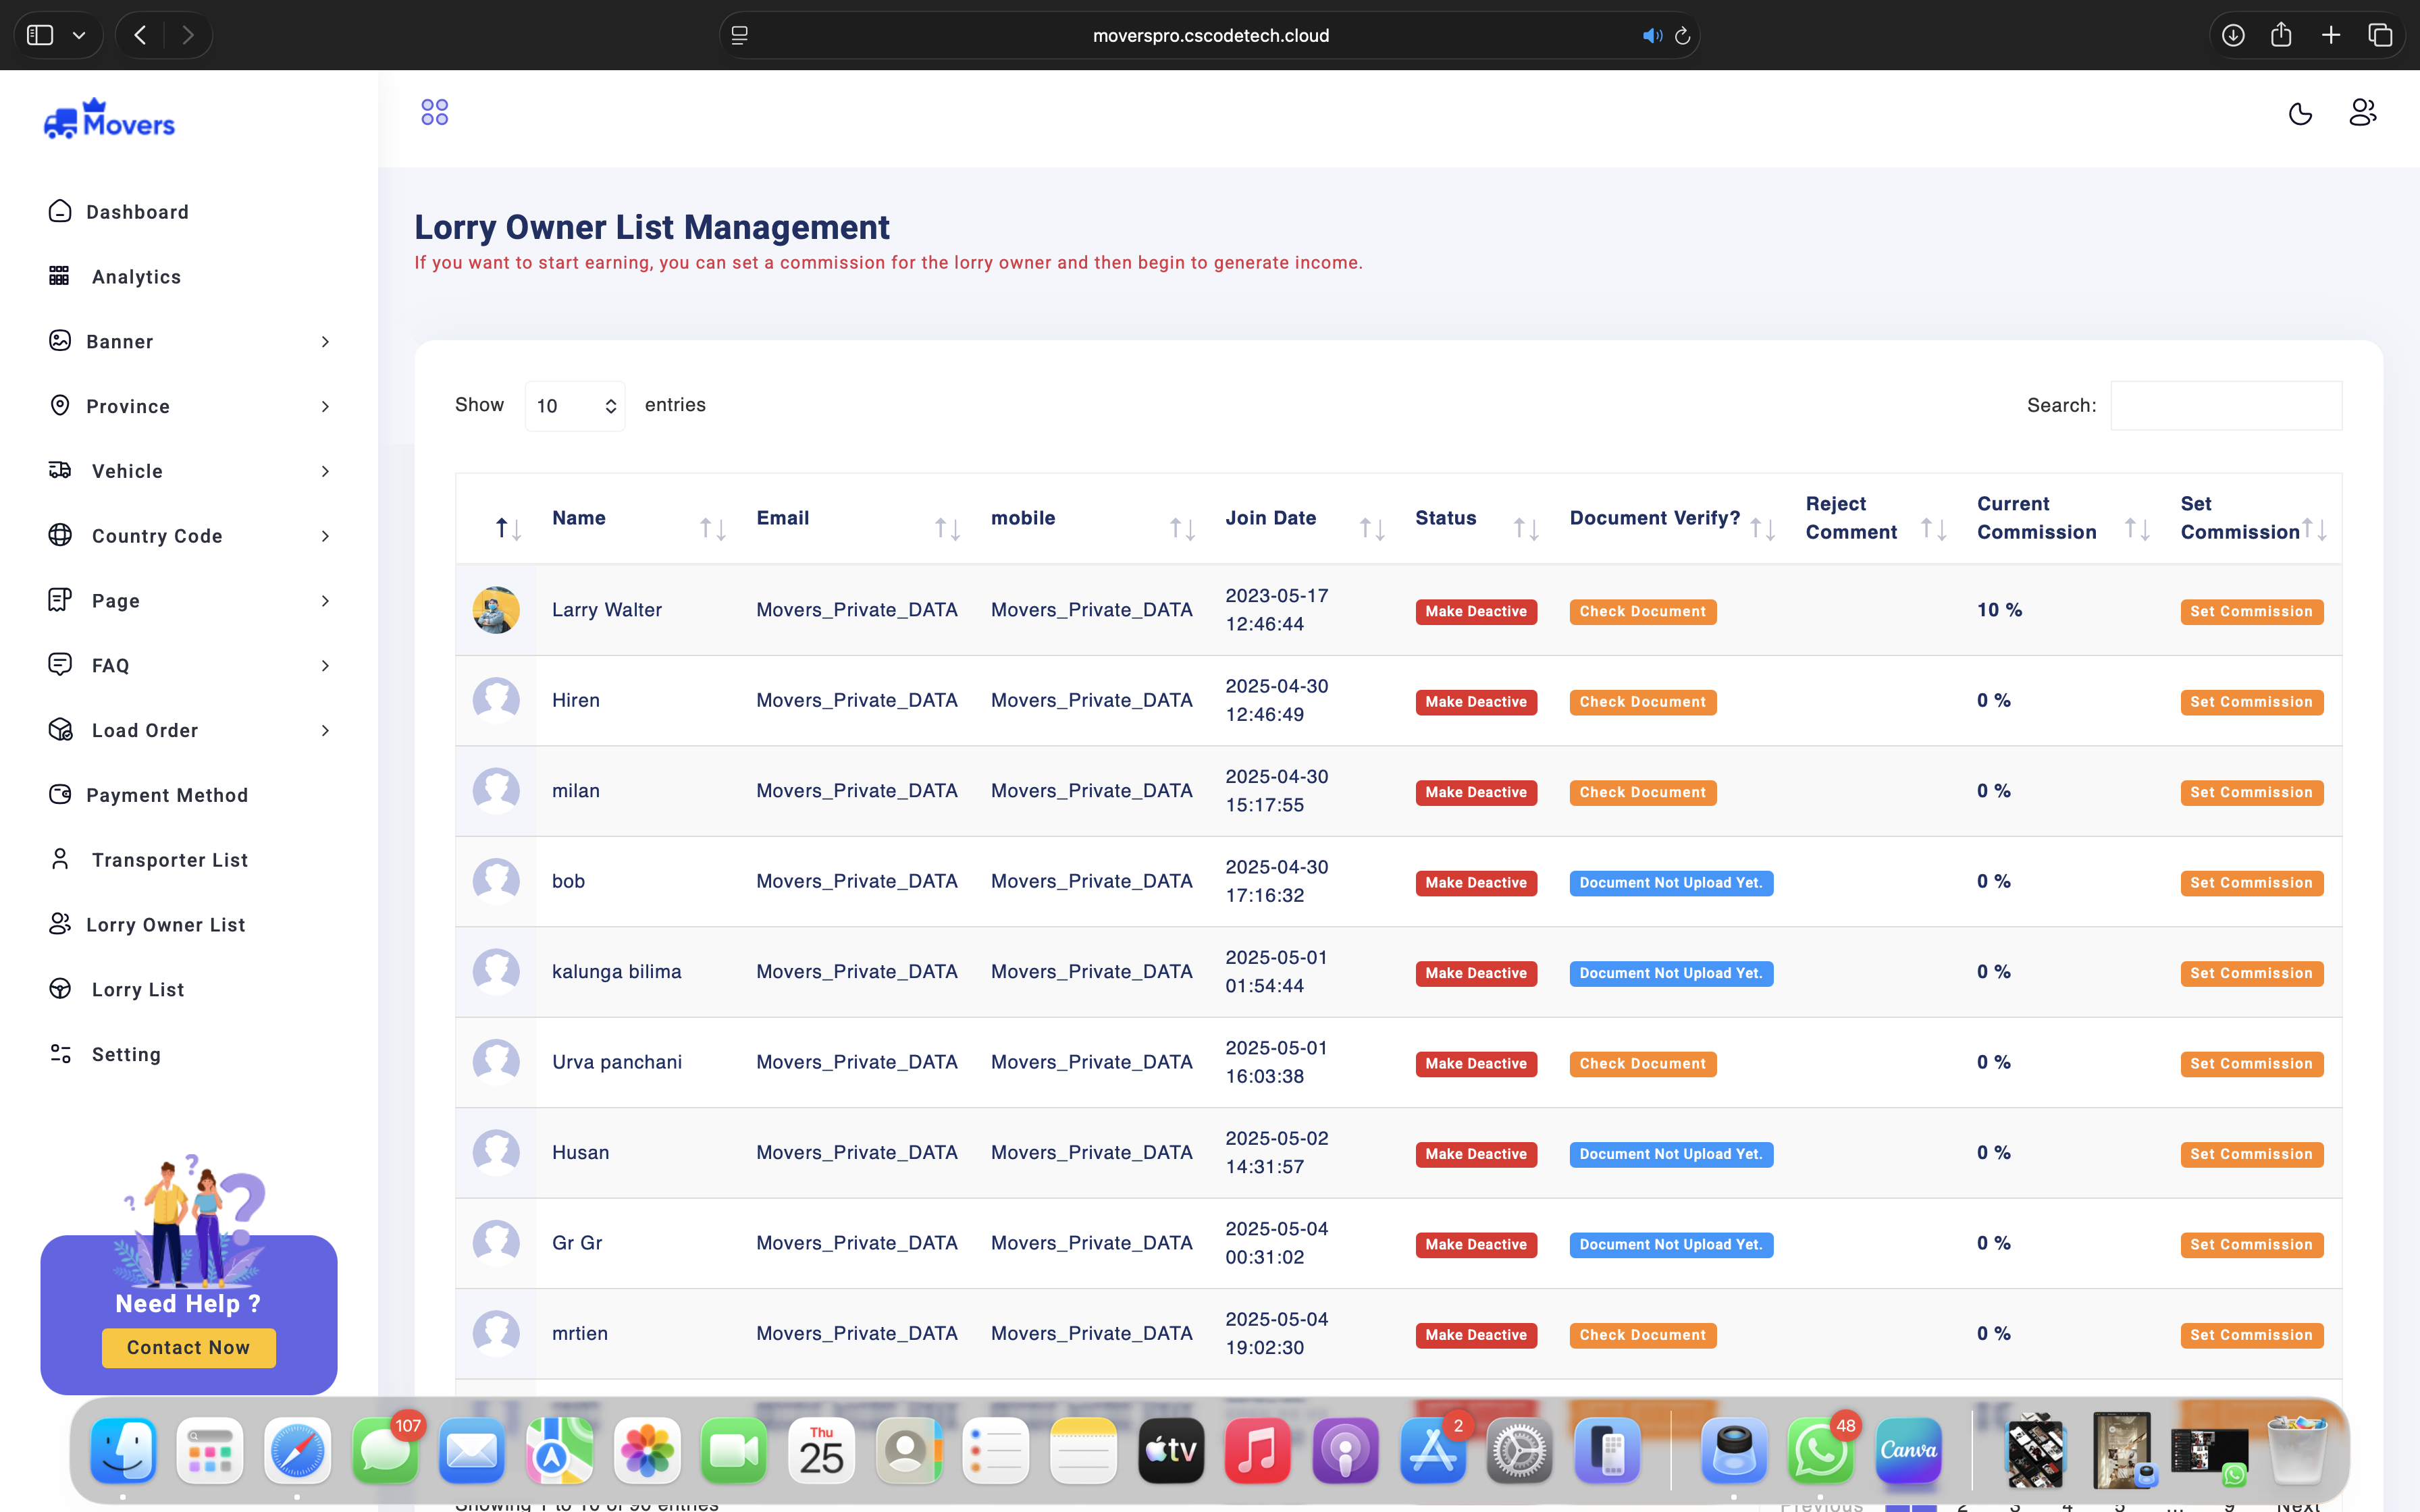Set Commission for bob
This screenshot has width=2420, height=1512.
click(2251, 883)
